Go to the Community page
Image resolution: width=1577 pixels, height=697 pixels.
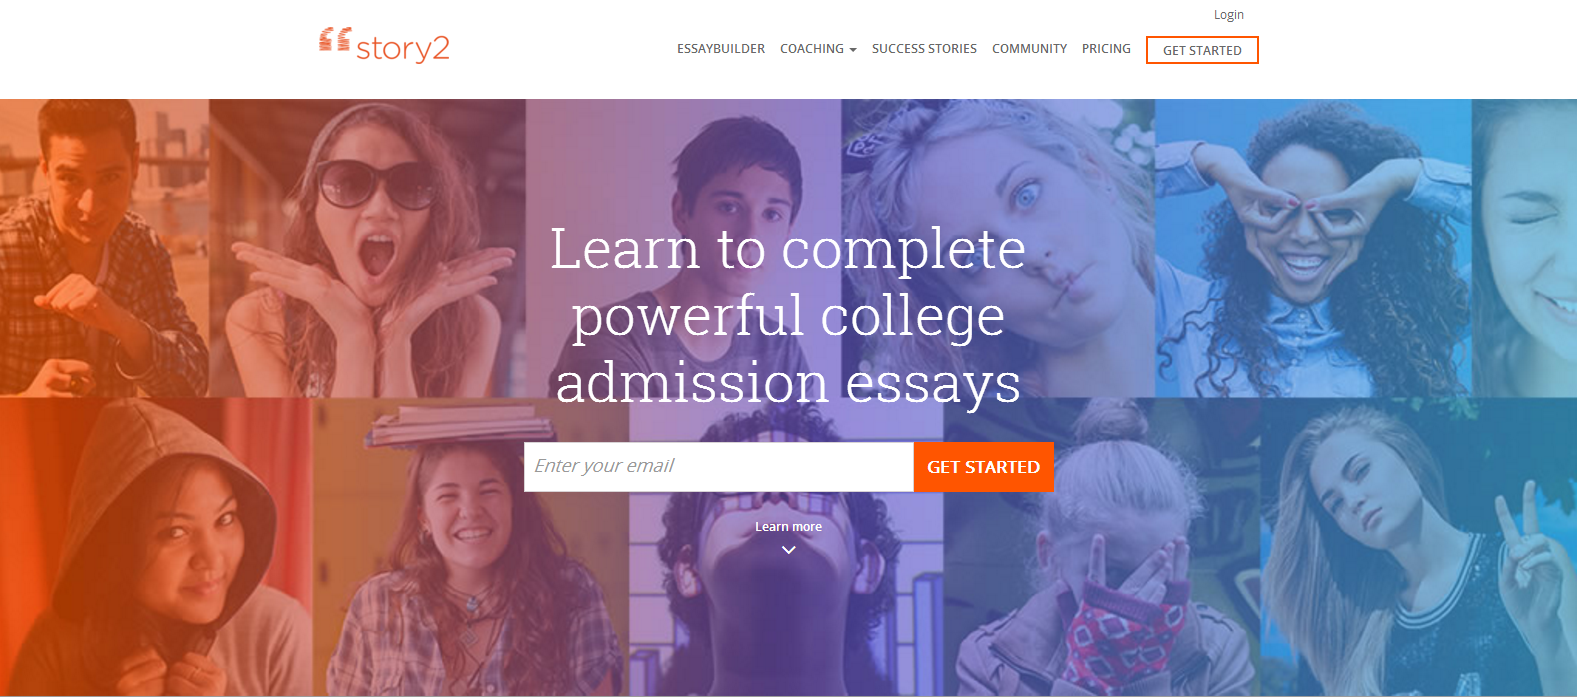(1029, 48)
